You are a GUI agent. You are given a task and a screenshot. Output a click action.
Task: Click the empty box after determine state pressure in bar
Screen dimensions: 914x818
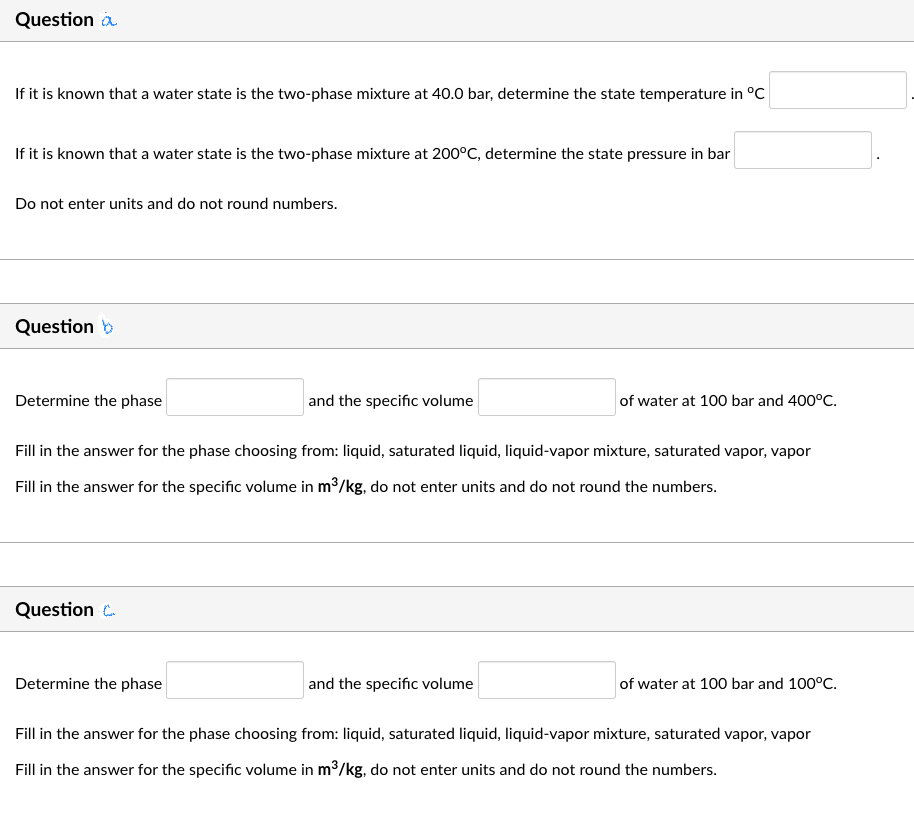tap(803, 149)
